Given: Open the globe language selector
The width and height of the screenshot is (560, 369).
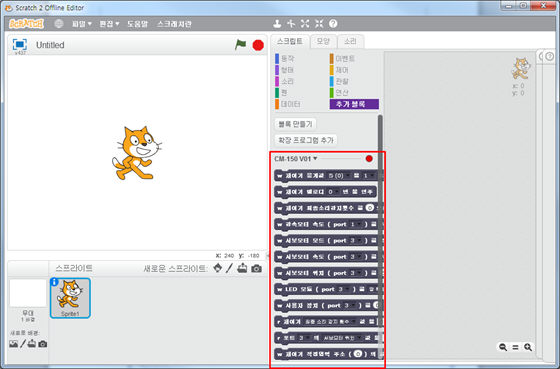Looking at the screenshot, I should [59, 24].
